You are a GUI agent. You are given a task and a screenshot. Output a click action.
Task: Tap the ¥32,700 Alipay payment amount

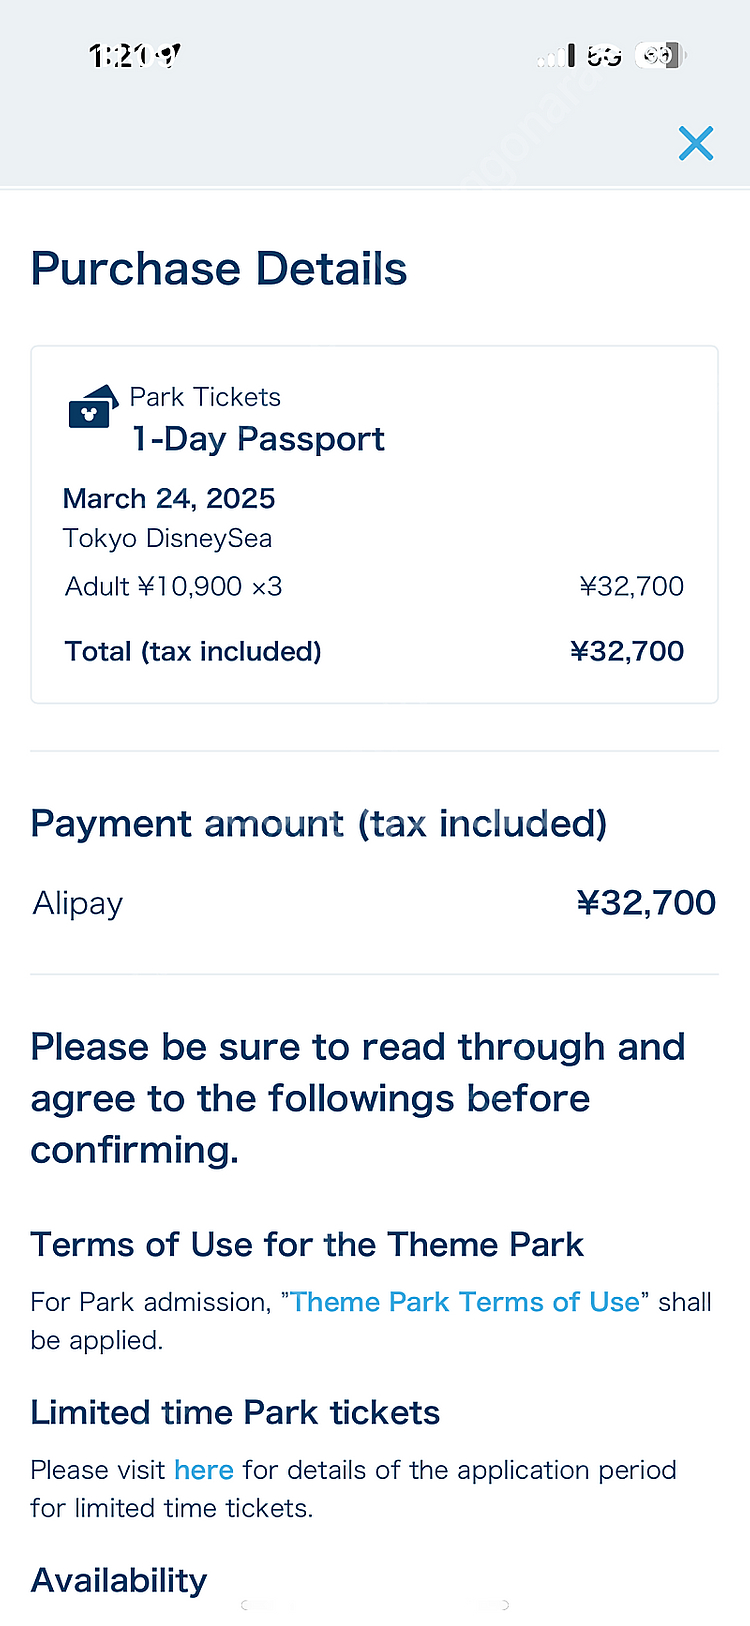646,903
